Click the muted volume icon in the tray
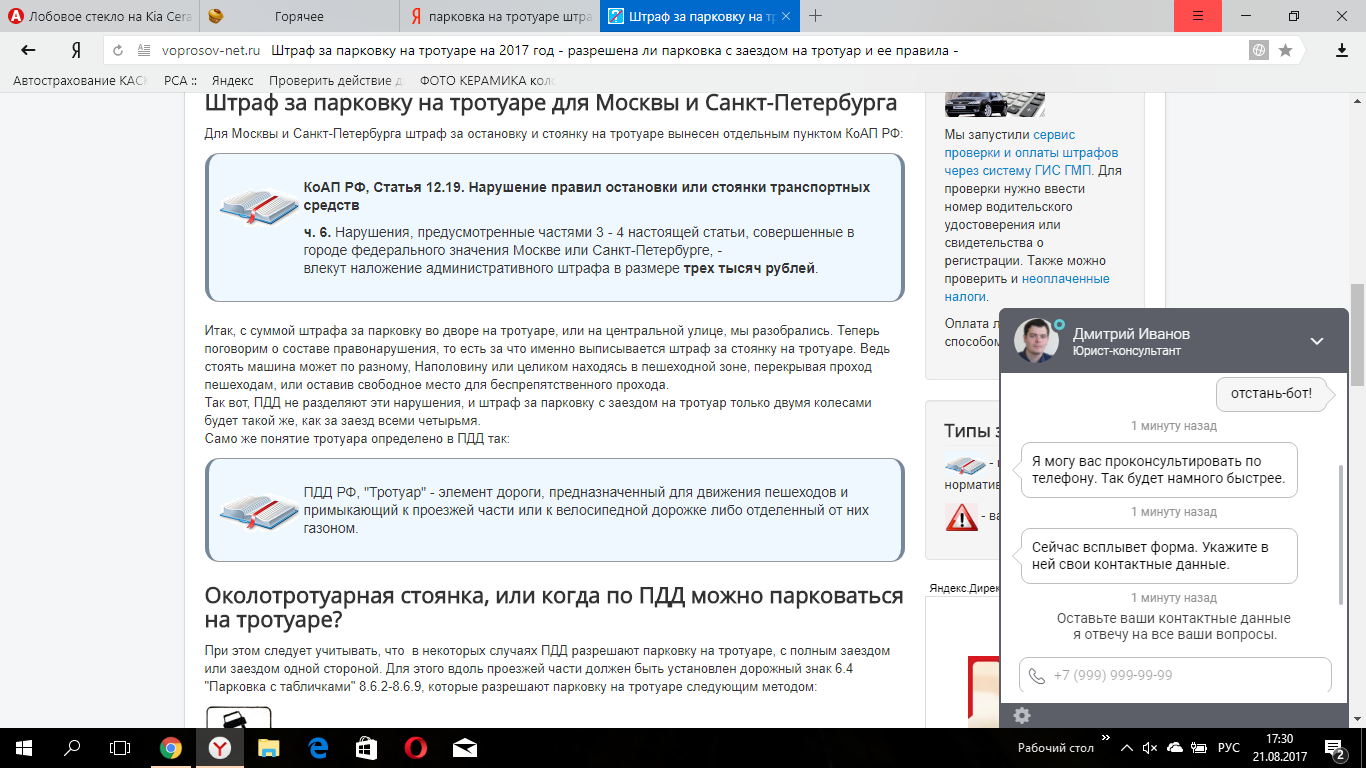Viewport: 1366px width, 768px height. [1151, 747]
